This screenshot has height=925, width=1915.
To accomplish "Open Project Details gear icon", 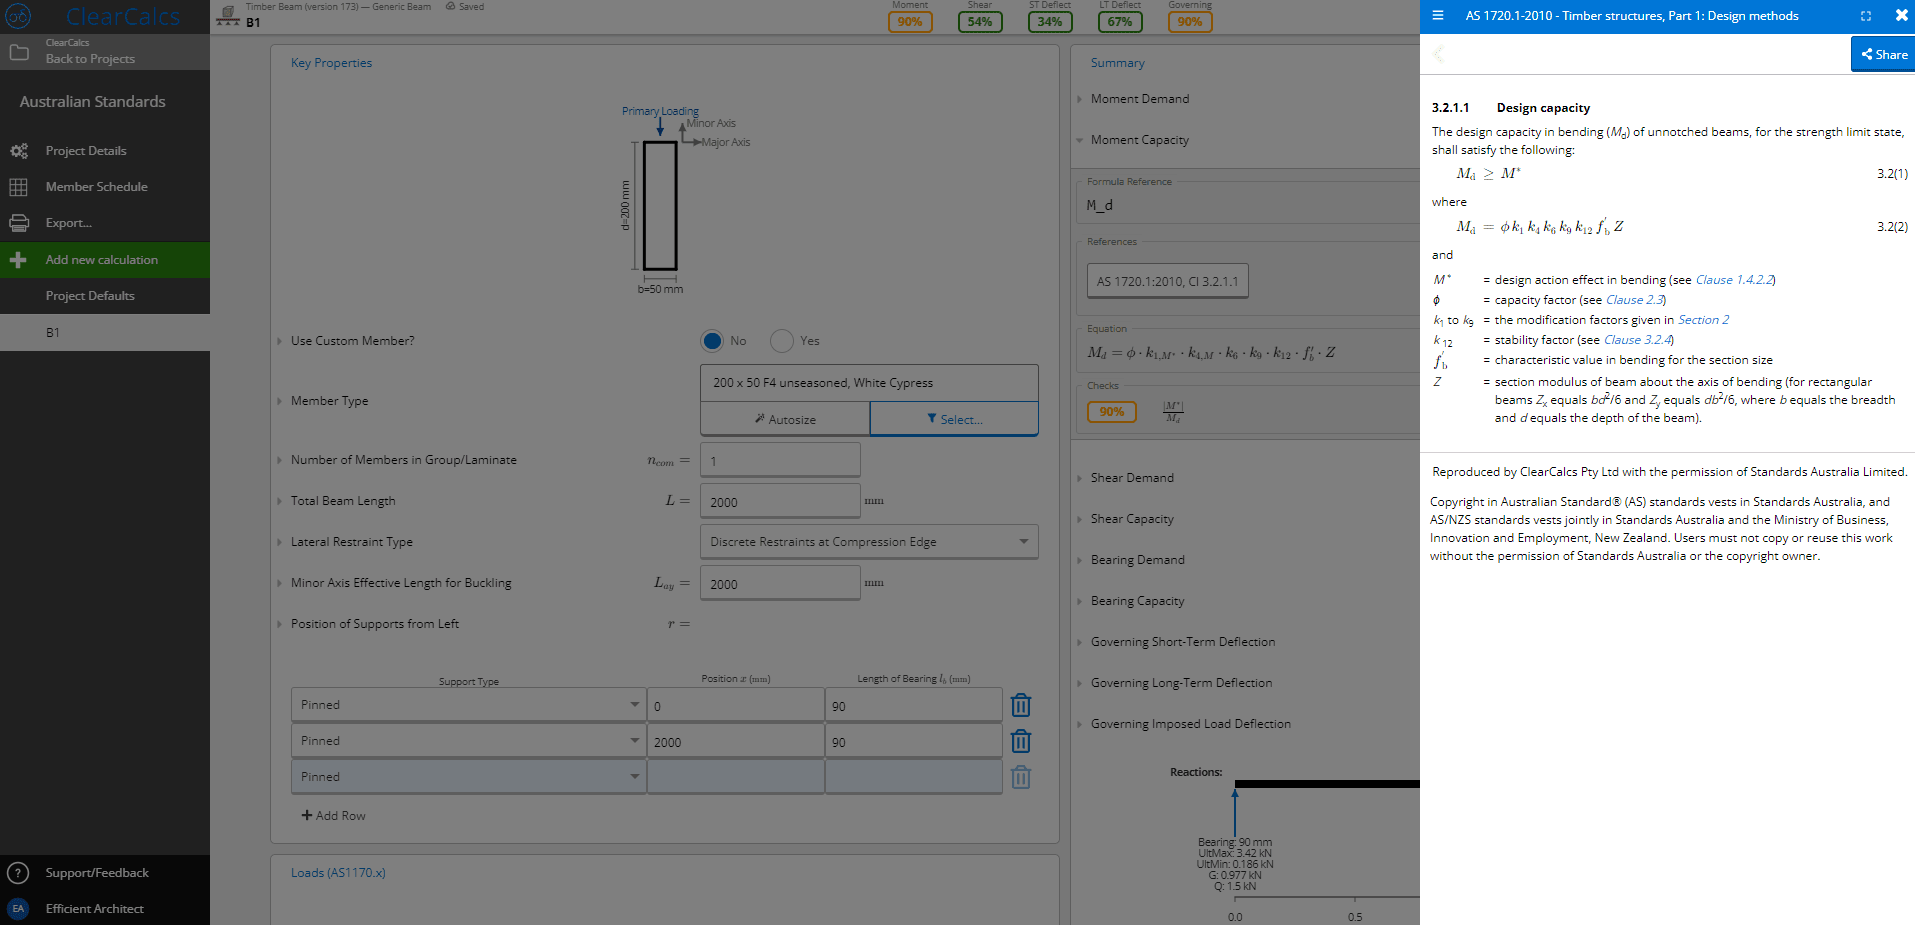I will pos(19,151).
